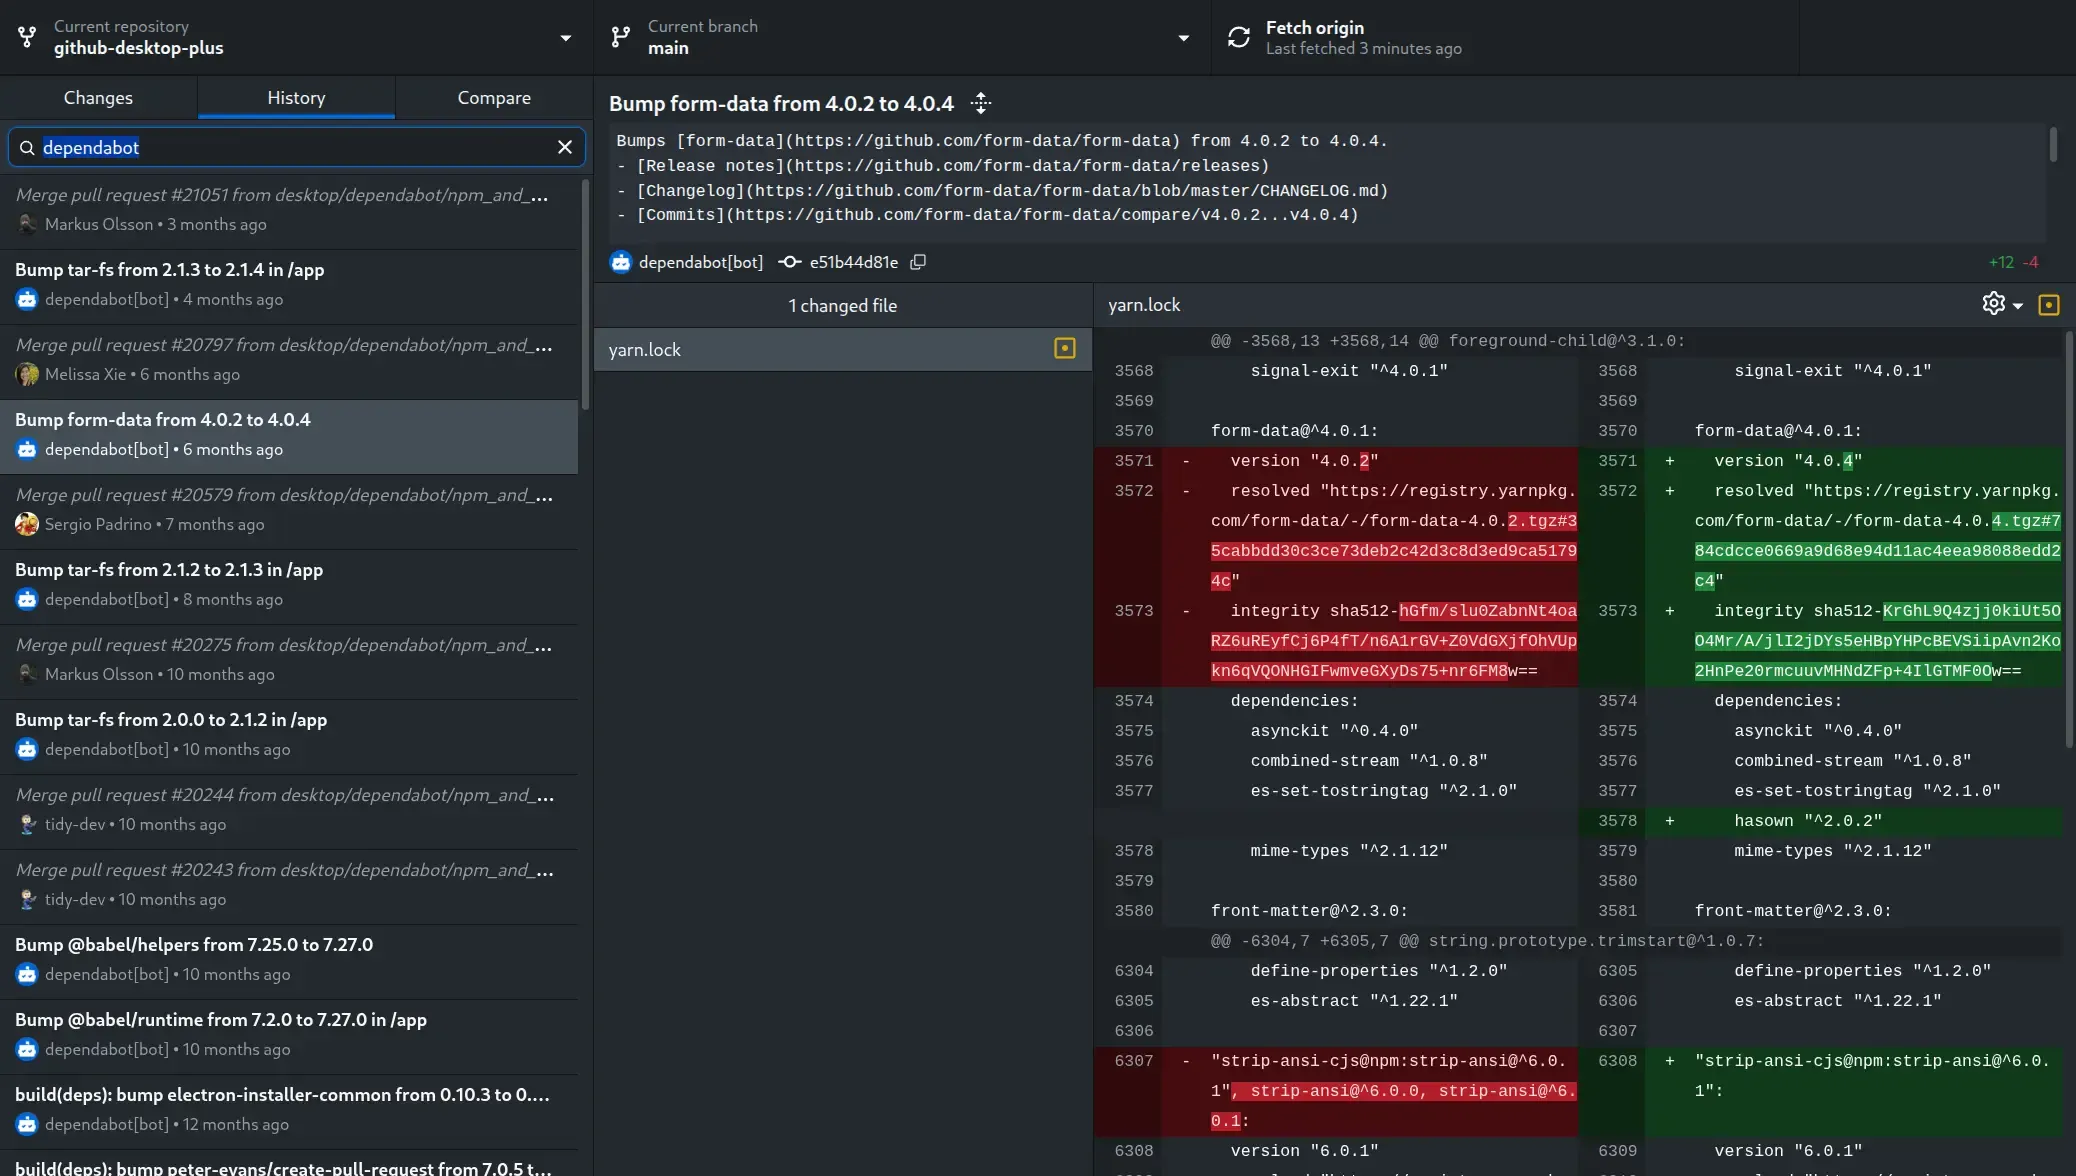The image size is (2076, 1176).
Task: Click the Fetch origin label
Action: pyautogui.click(x=1314, y=28)
